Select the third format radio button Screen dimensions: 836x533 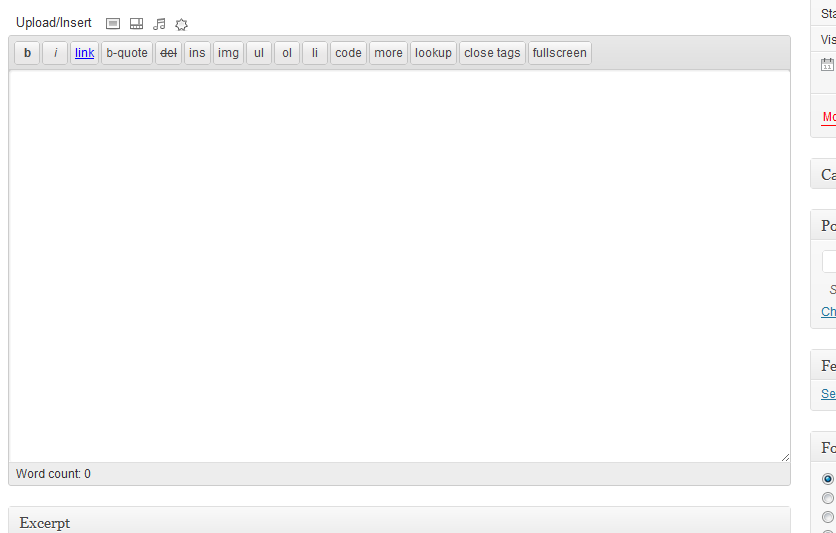[827, 517]
